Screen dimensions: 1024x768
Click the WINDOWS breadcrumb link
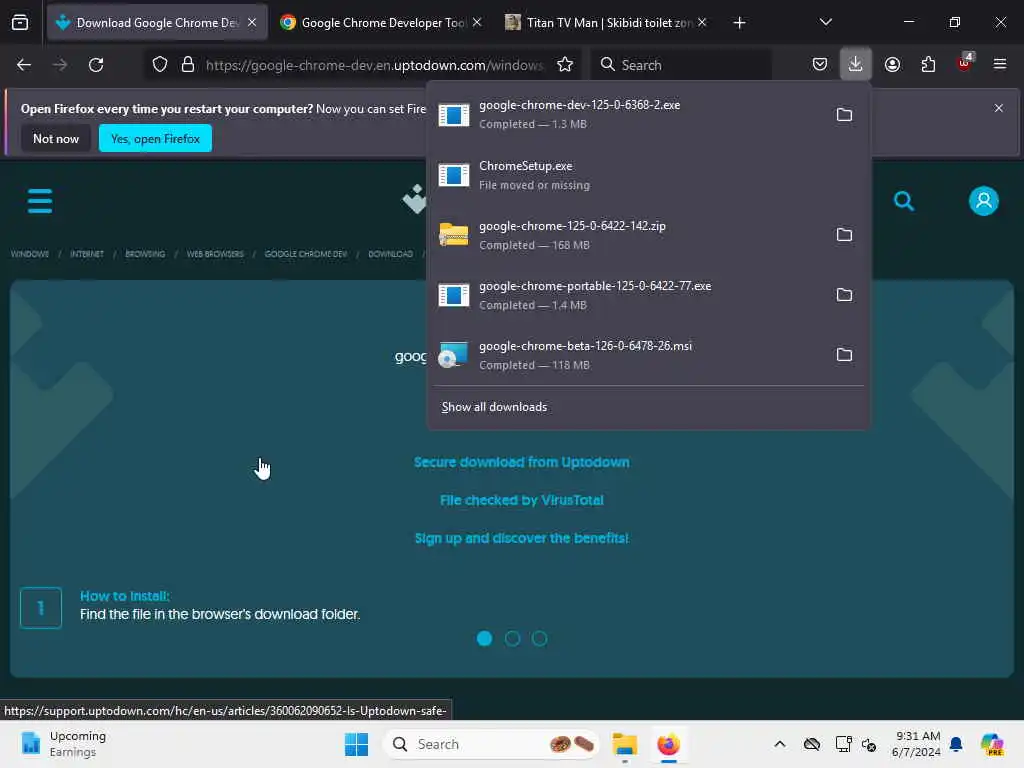pyautogui.click(x=29, y=254)
